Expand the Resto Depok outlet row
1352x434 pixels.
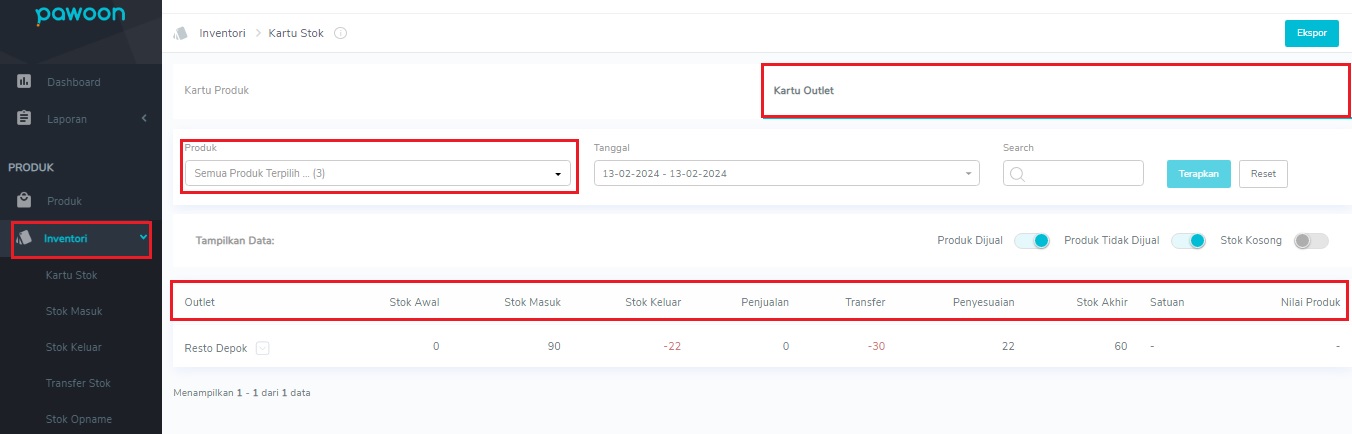(x=262, y=348)
